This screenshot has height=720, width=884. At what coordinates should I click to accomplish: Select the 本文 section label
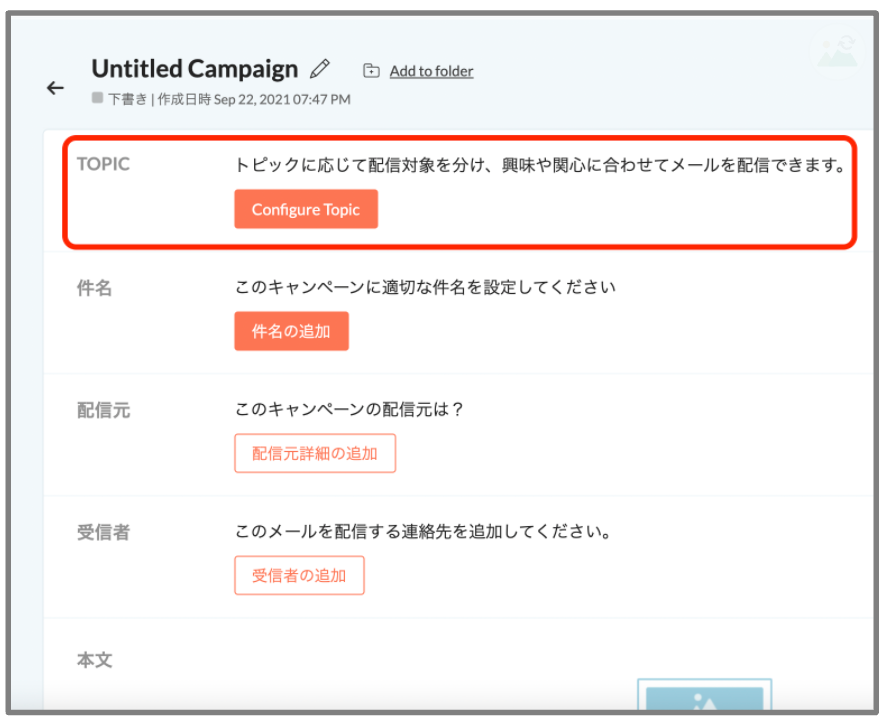click(x=95, y=660)
